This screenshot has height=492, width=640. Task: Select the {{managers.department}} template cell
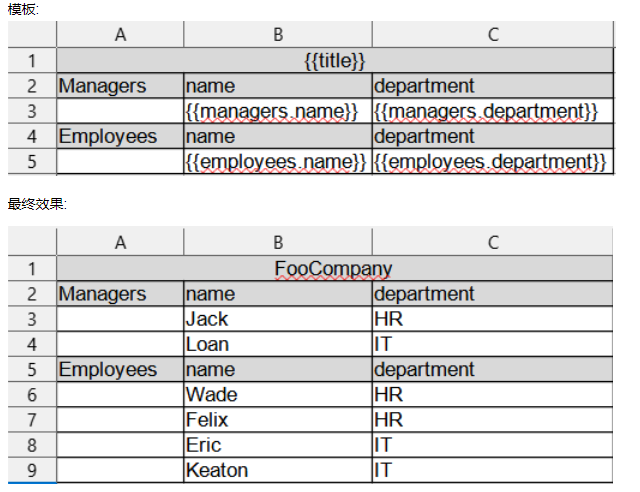pos(491,111)
